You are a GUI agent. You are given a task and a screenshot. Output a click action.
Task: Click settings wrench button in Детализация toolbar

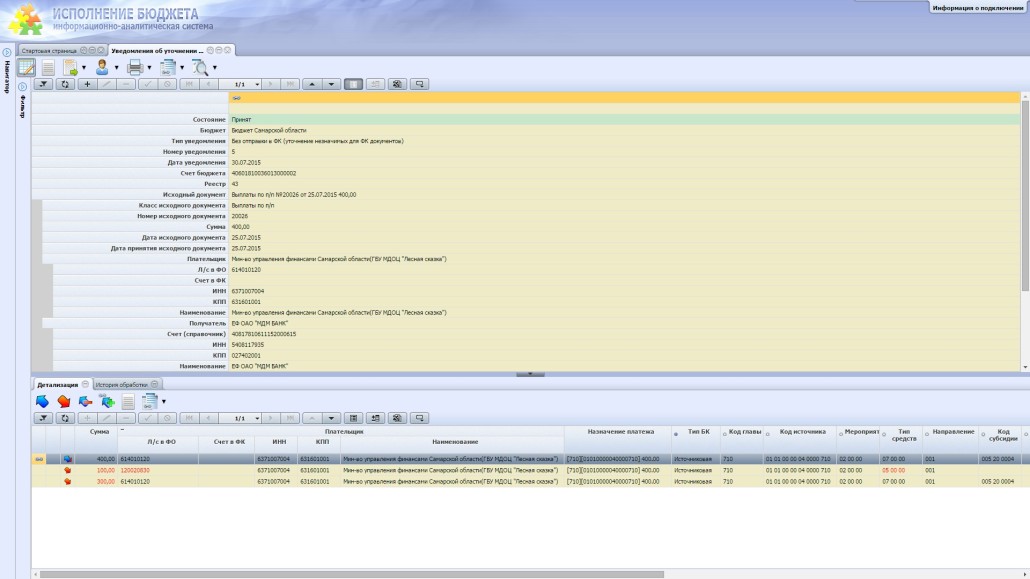coord(397,418)
